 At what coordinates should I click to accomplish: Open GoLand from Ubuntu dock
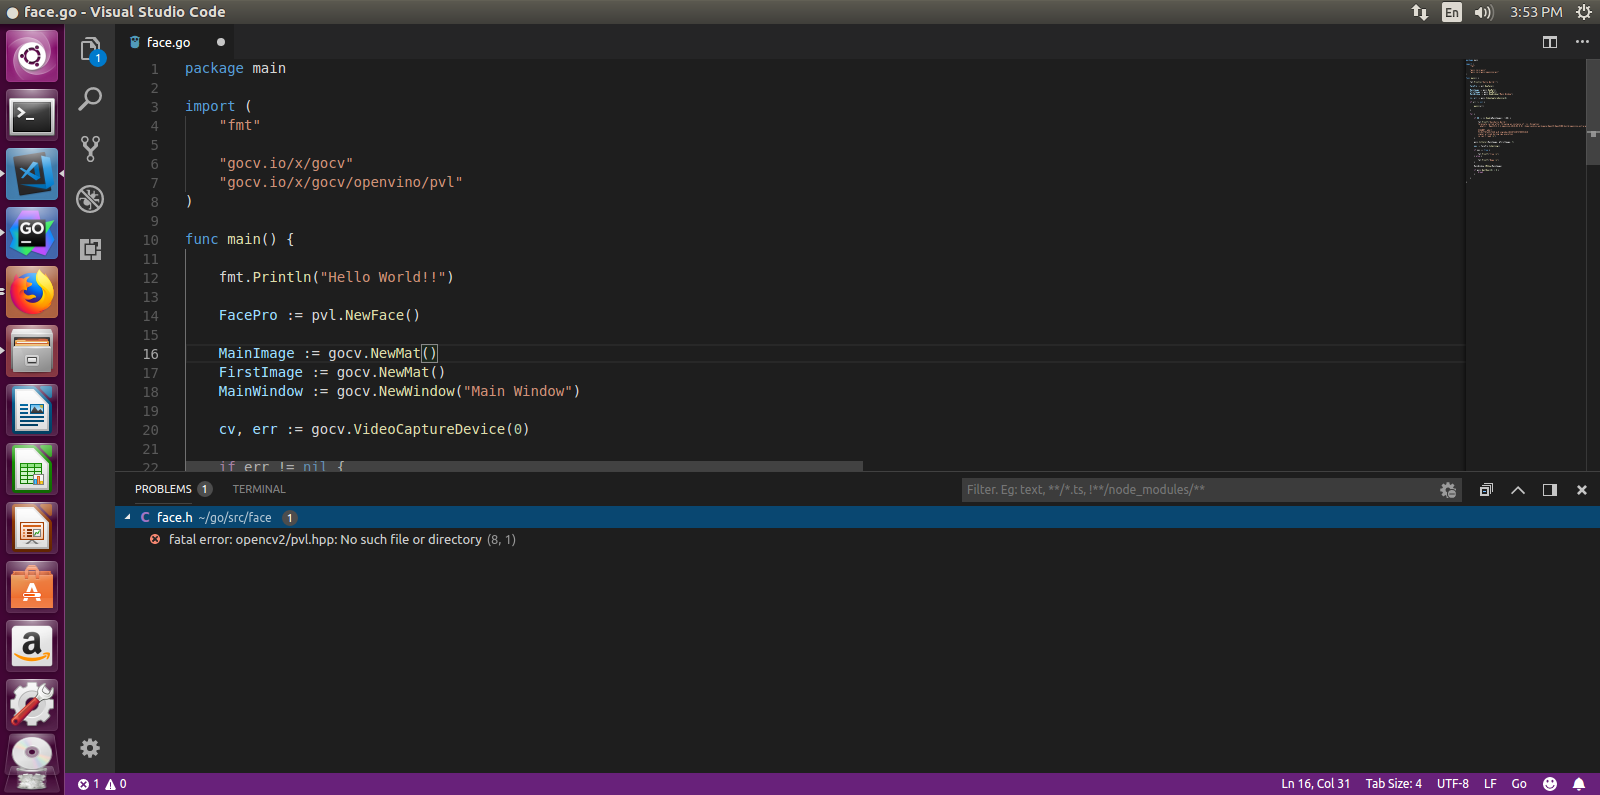coord(32,233)
